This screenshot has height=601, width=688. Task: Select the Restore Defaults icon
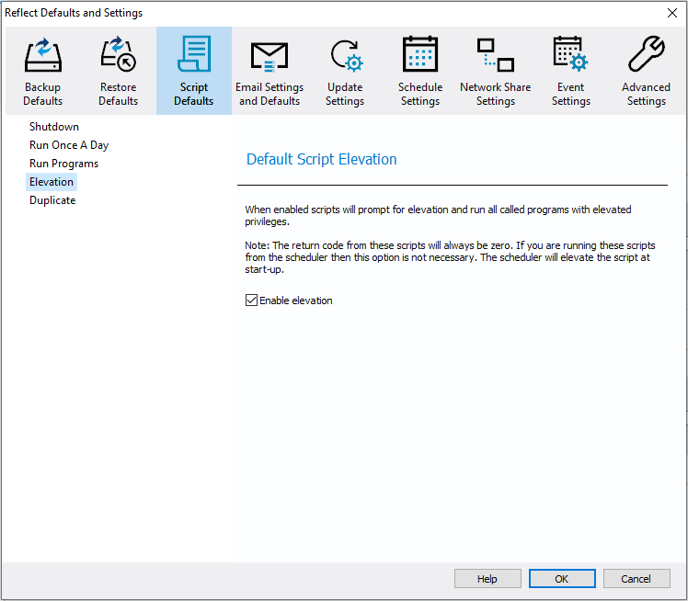118,55
